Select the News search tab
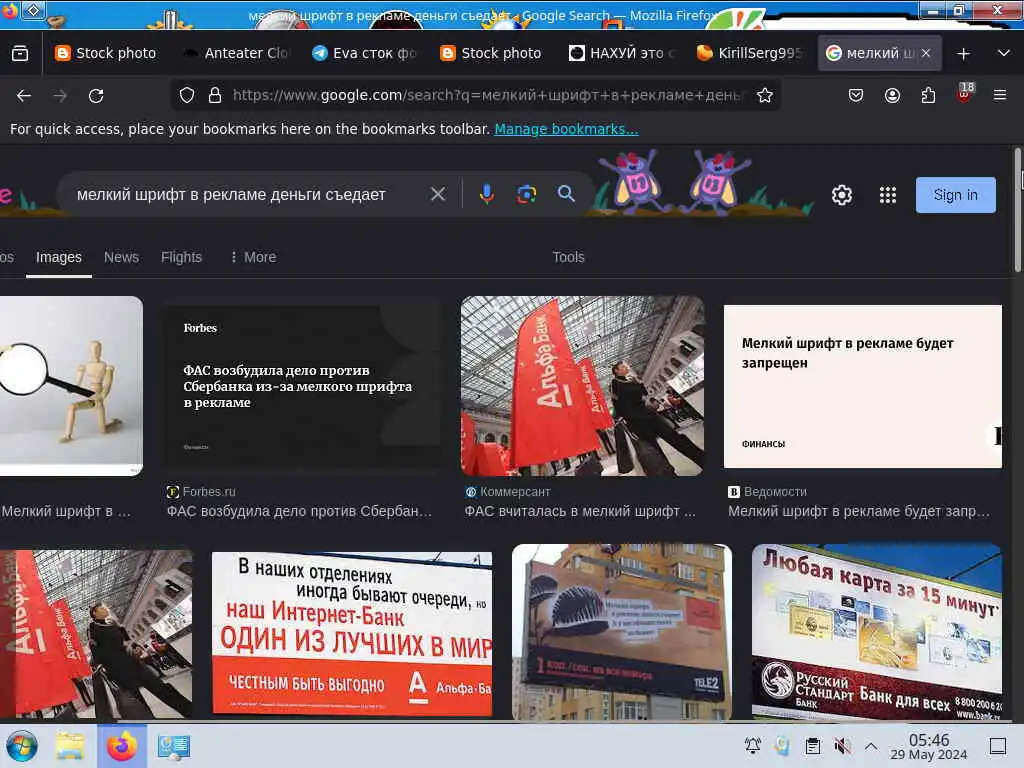Screen dimensions: 1024x768 pyautogui.click(x=121, y=257)
